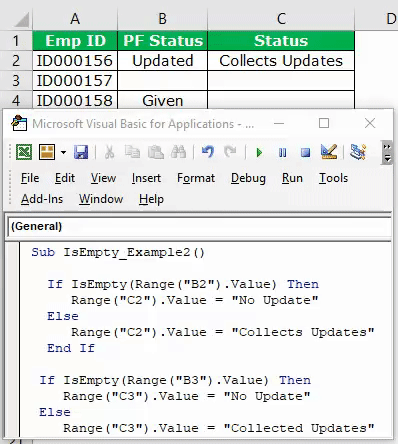398x444 pixels.
Task: Click the Insert UserForm icon
Action: coord(47,152)
